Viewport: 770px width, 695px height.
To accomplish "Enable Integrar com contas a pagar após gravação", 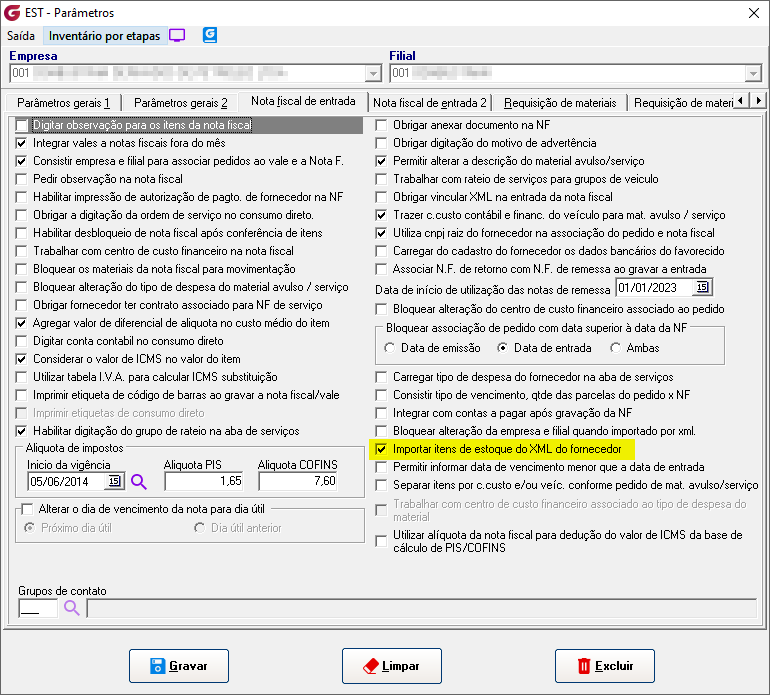I will 381,413.
